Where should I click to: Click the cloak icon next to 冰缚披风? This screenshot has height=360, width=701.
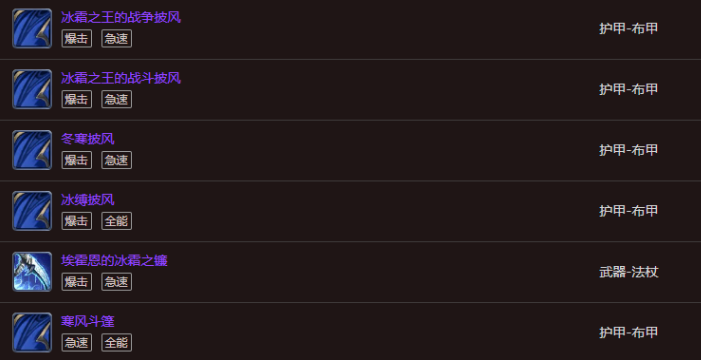(32, 211)
